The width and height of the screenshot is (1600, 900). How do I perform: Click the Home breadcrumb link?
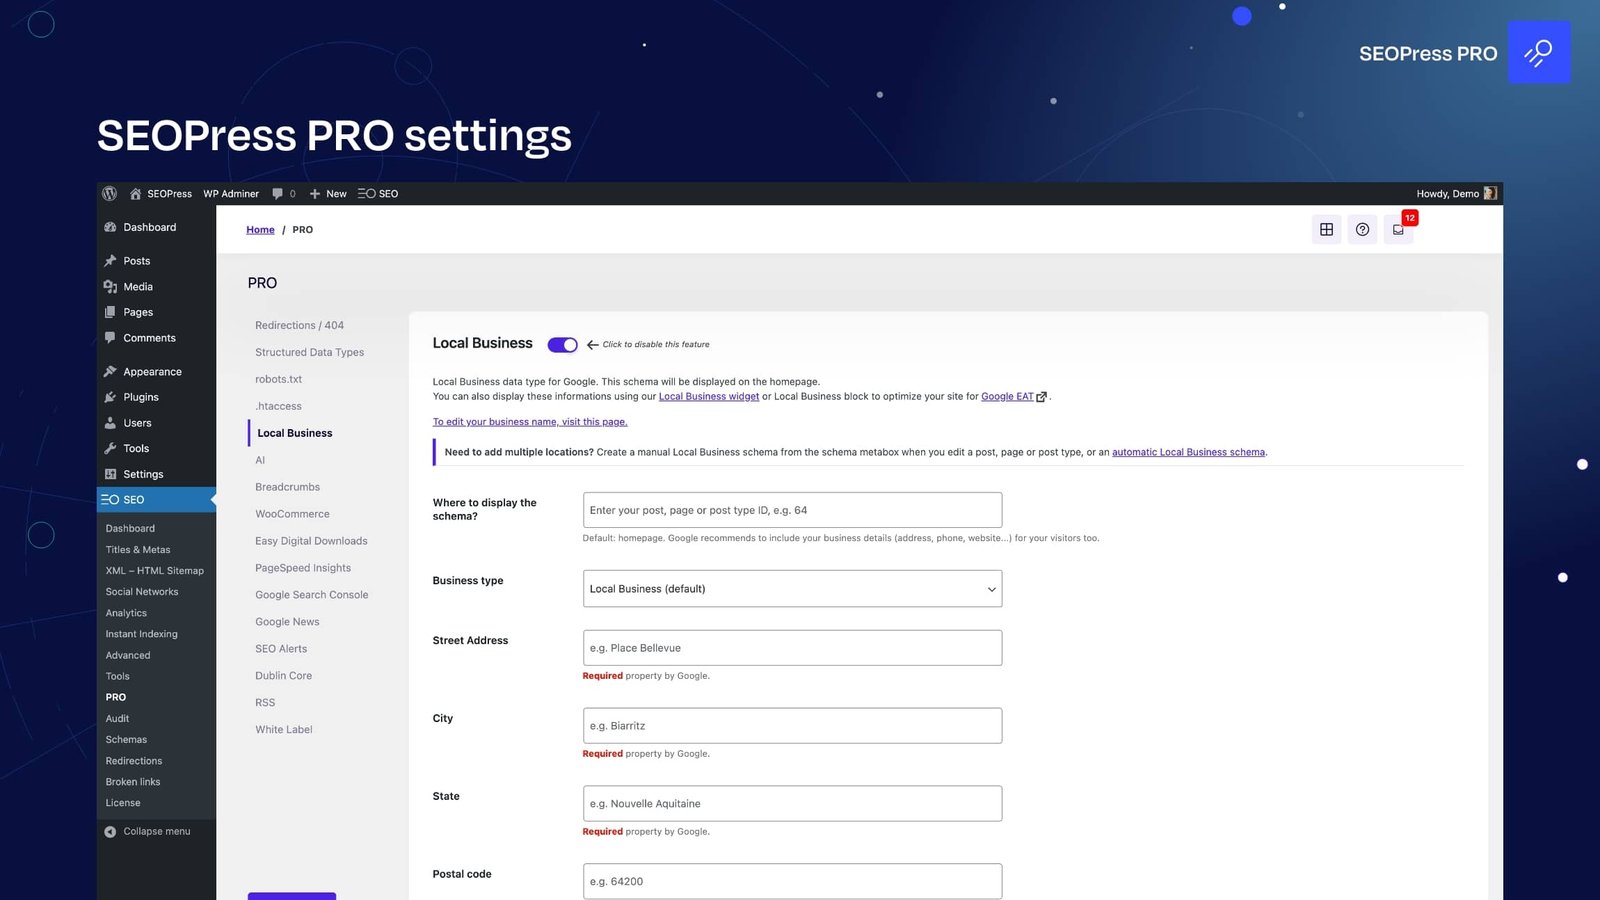click(260, 230)
